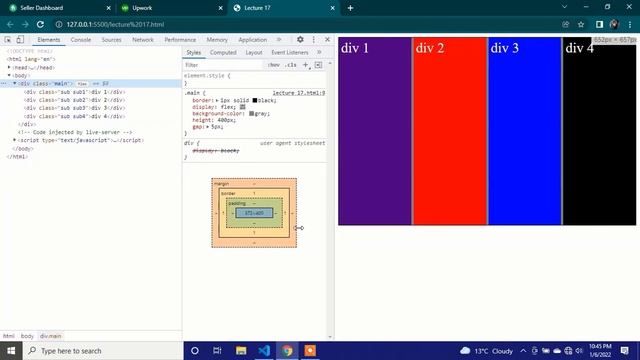
Task: Open a new browser tab
Action: pos(350,8)
